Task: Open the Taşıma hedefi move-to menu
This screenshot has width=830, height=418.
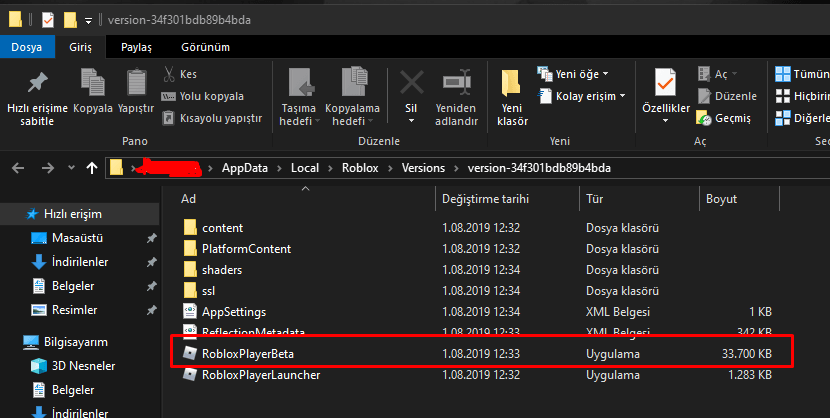Action: pyautogui.click(x=299, y=97)
